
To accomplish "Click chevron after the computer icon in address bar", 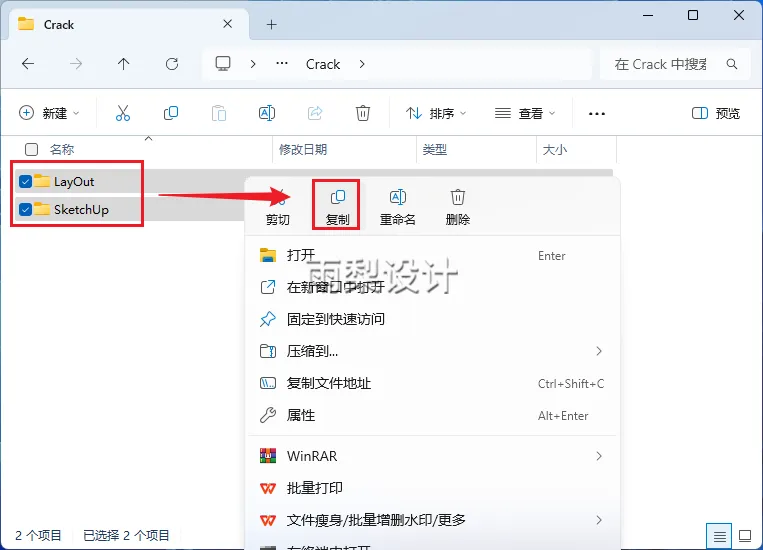I will tap(253, 64).
